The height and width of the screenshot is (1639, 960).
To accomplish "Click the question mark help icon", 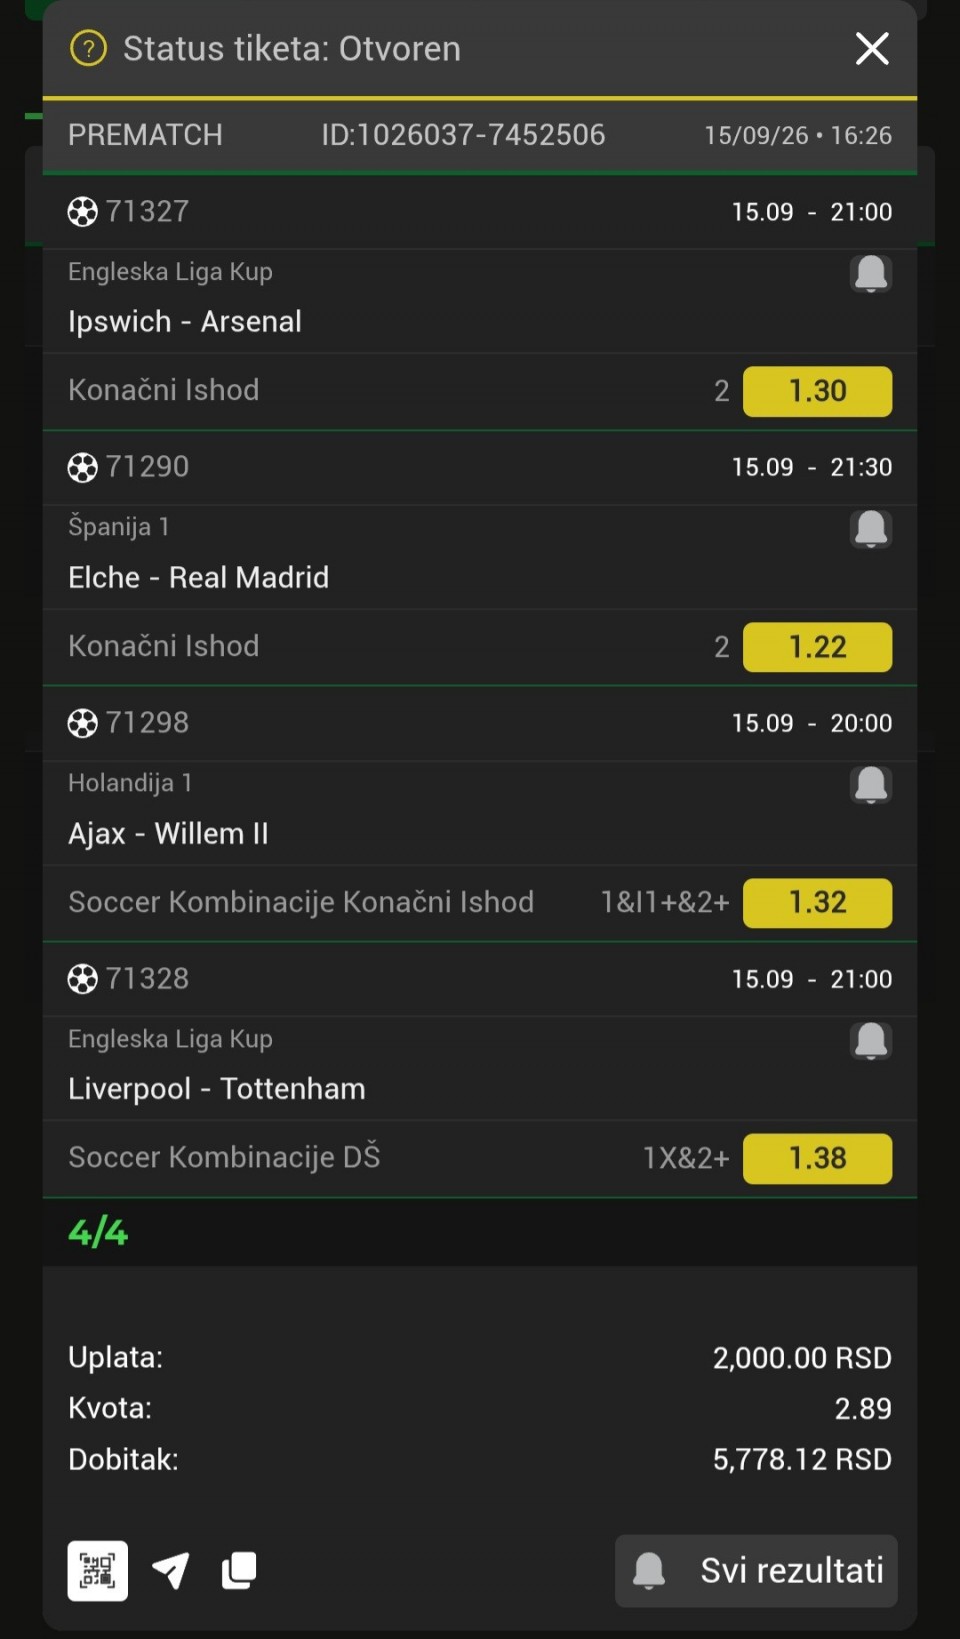I will point(88,48).
